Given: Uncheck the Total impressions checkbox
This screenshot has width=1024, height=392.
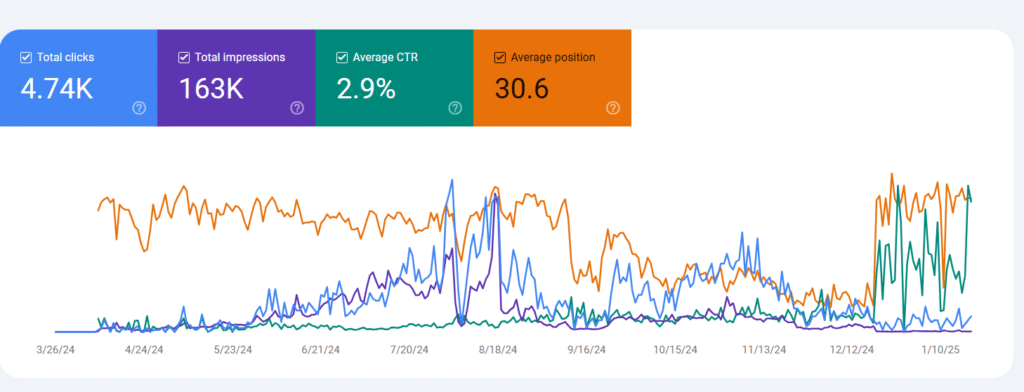Looking at the screenshot, I should pos(184,57).
